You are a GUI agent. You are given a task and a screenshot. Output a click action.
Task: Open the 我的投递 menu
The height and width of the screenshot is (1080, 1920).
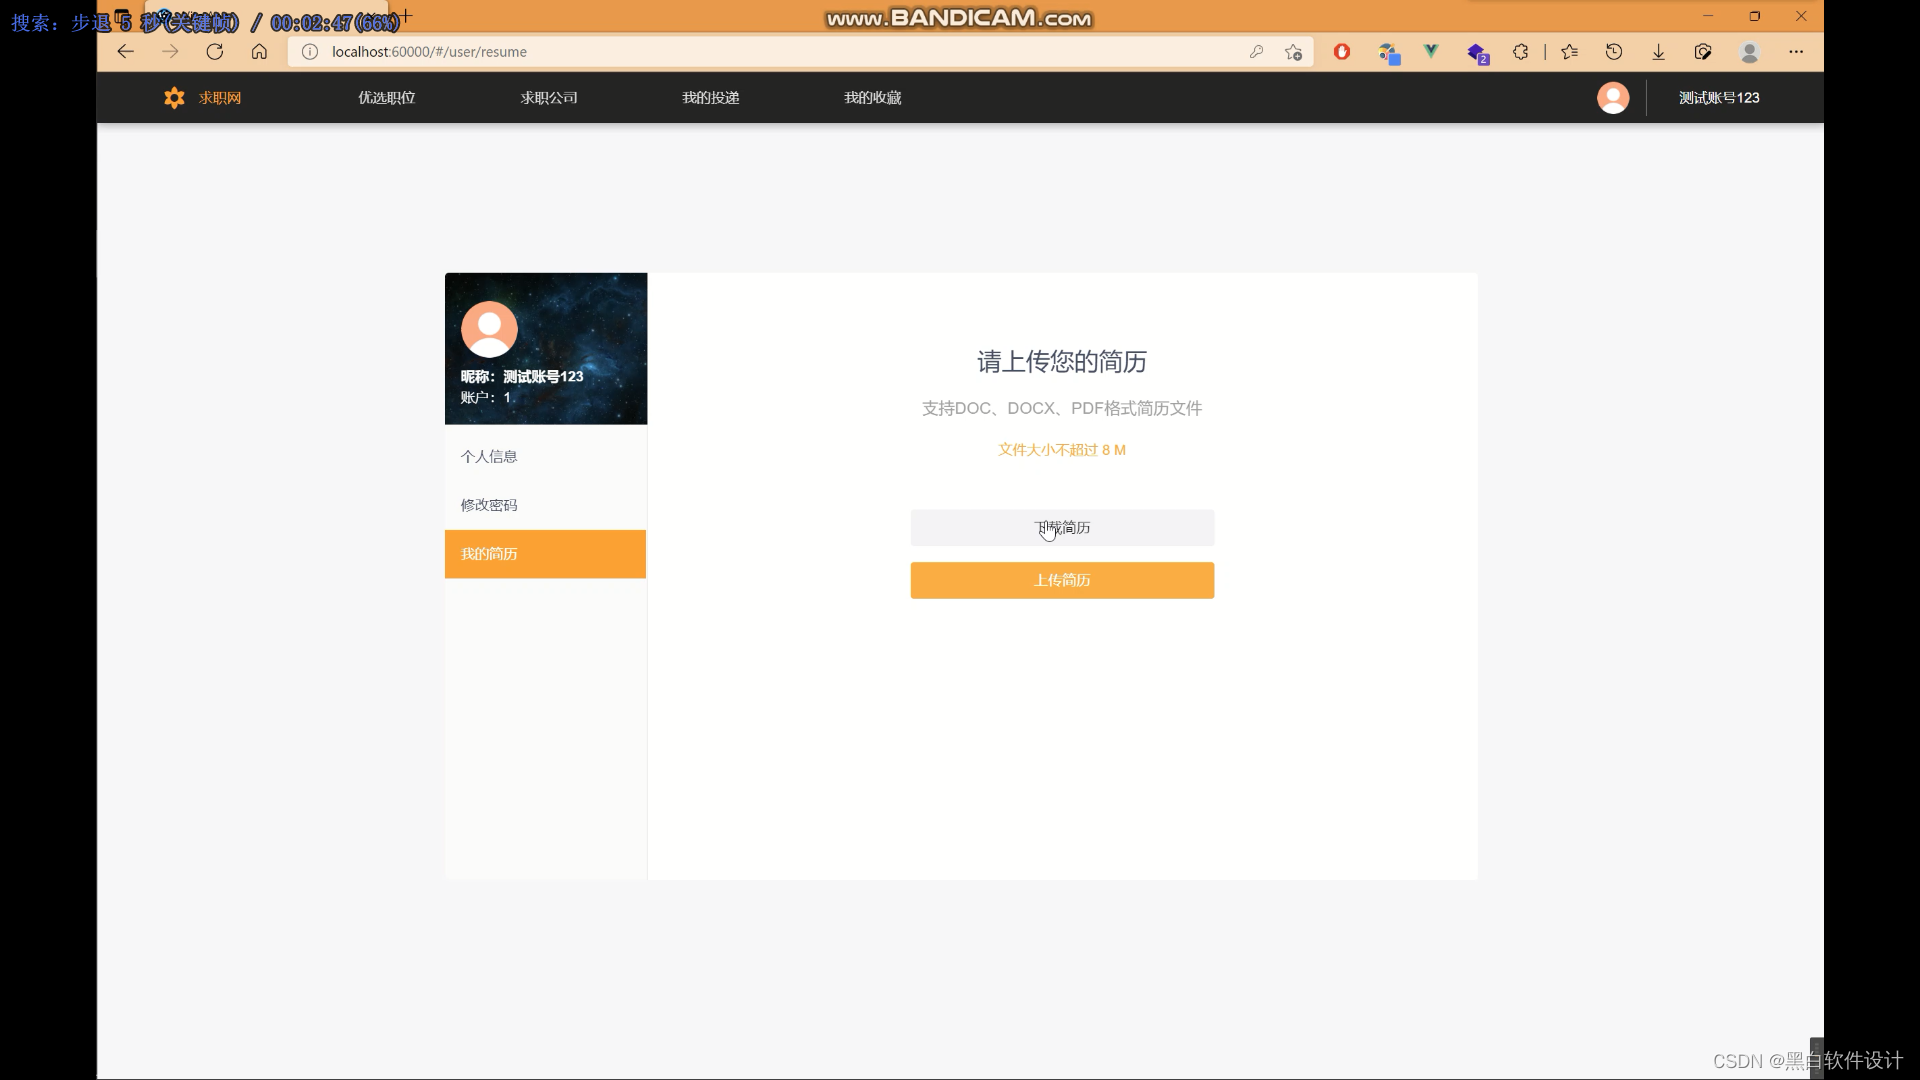click(711, 98)
